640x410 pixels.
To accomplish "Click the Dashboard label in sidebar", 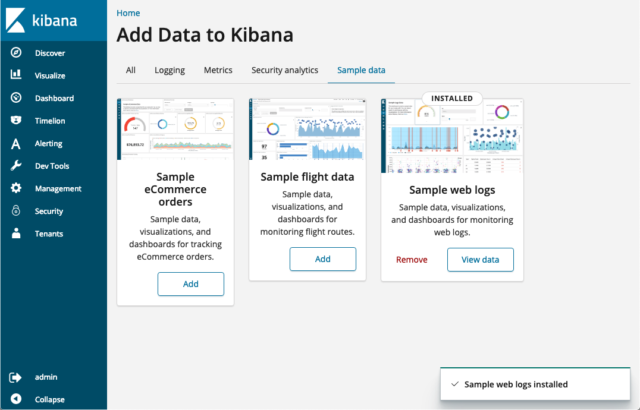I will click(x=54, y=98).
